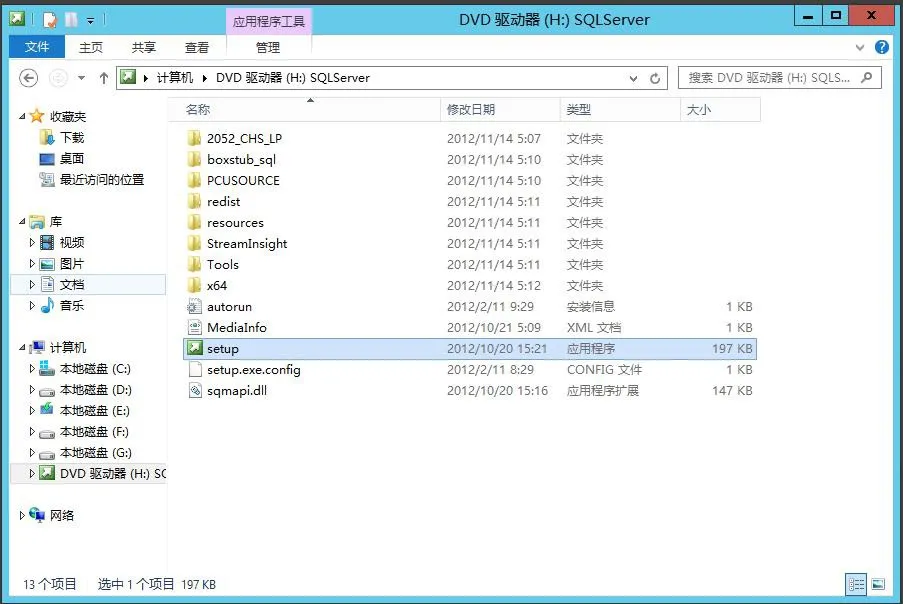903x604 pixels.
Task: Click the autorun 安装信息 file icon
Action: pyautogui.click(x=195, y=306)
